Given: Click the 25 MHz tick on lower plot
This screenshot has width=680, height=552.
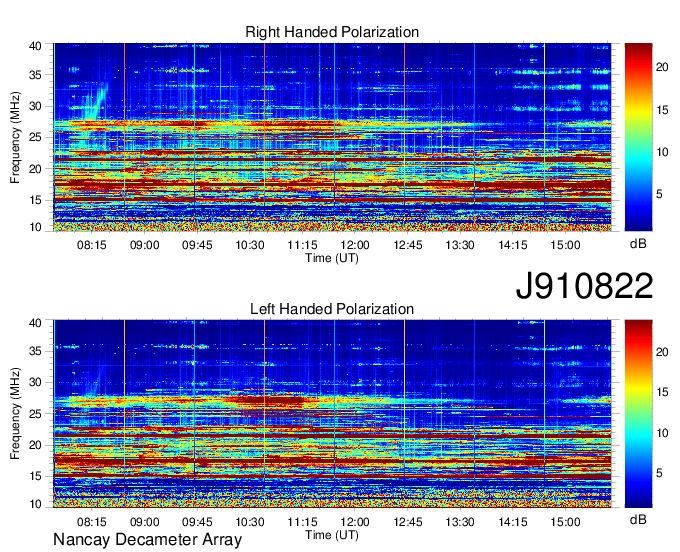Looking at the screenshot, I should [35, 414].
